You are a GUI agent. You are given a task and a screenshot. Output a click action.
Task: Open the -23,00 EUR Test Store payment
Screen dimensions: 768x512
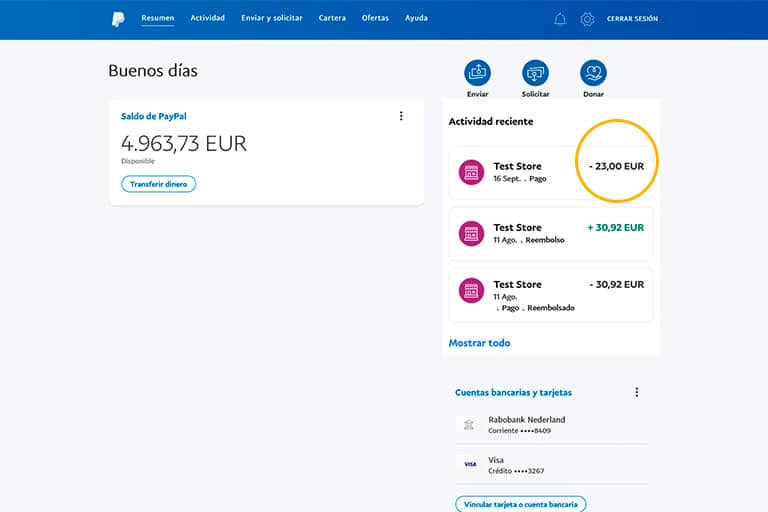pos(551,172)
